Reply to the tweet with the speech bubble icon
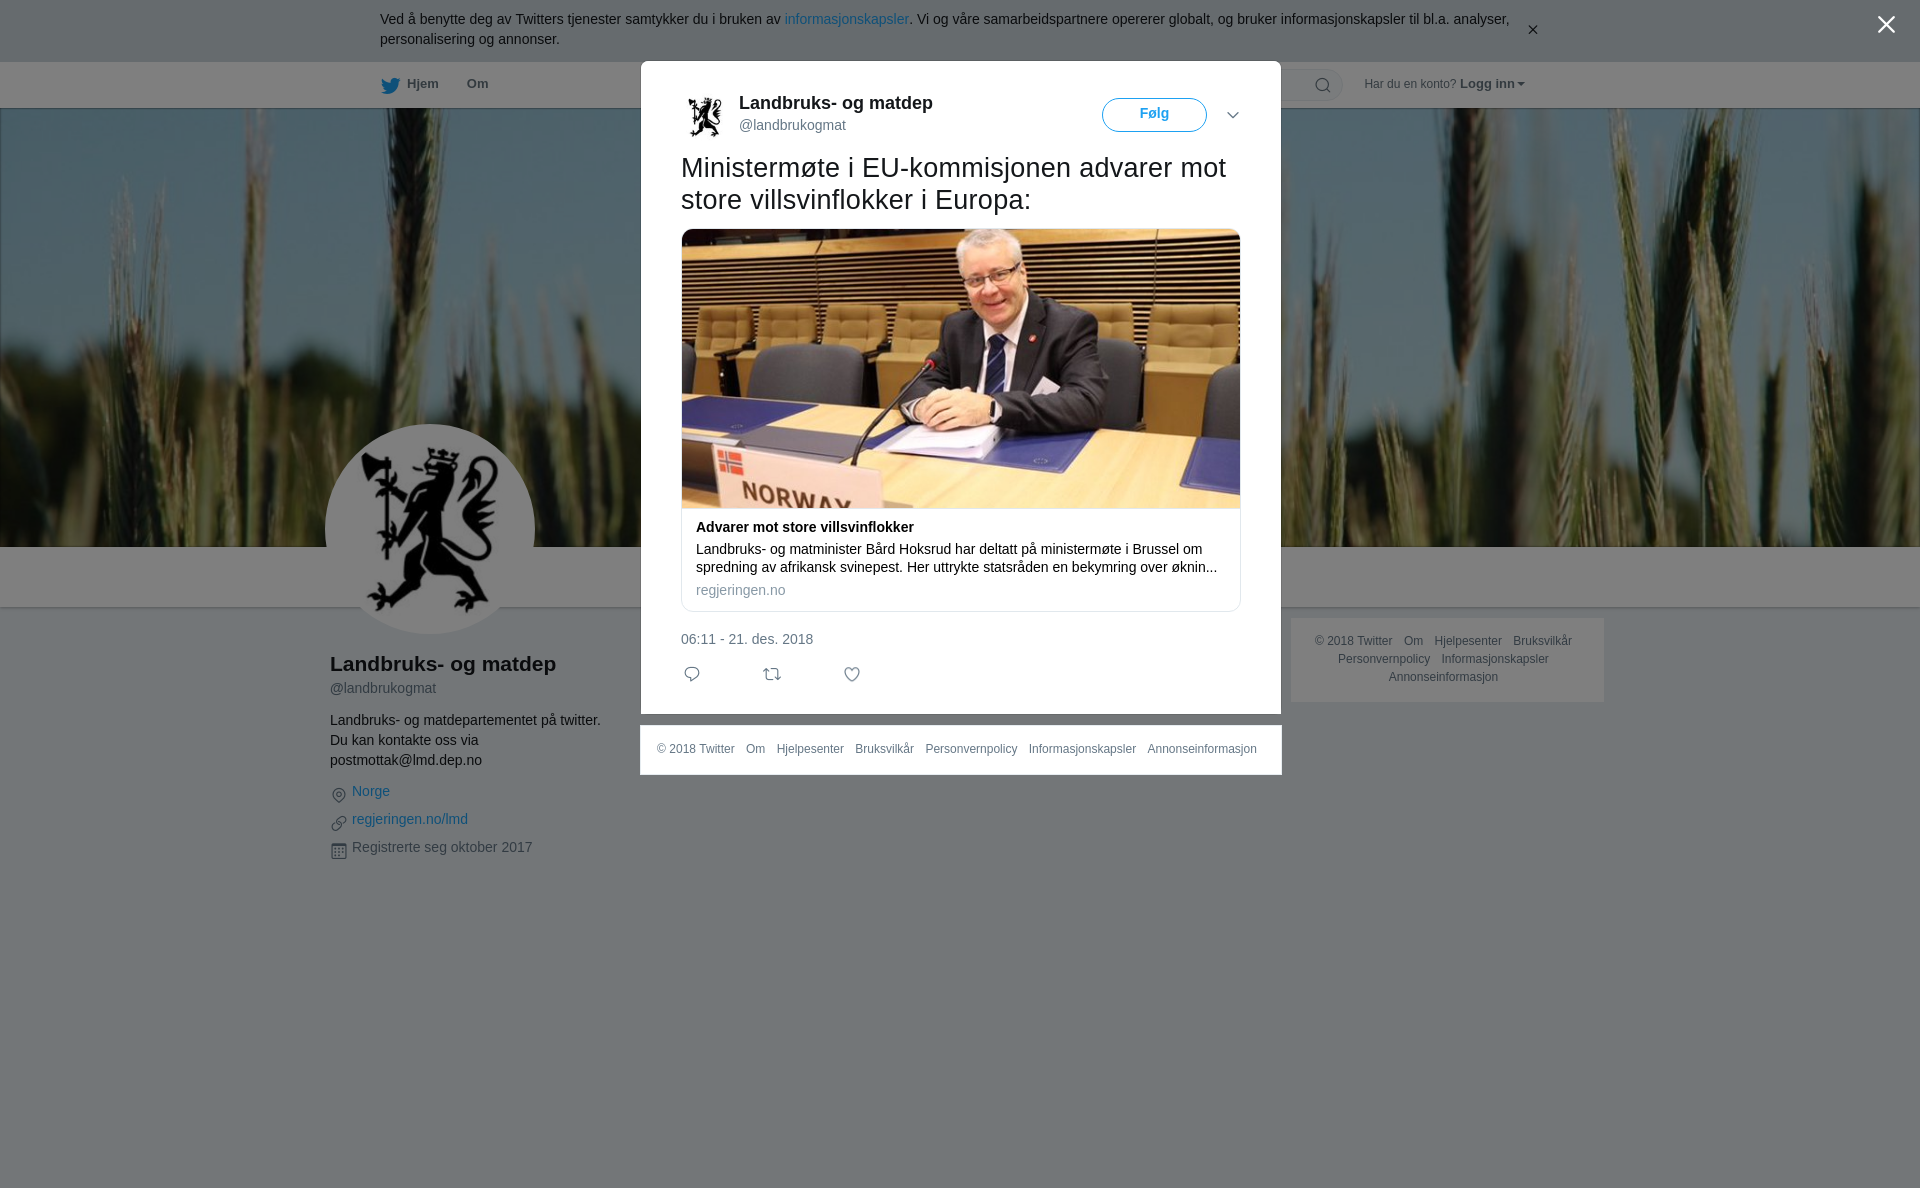Viewport: 1920px width, 1188px height. (692, 674)
